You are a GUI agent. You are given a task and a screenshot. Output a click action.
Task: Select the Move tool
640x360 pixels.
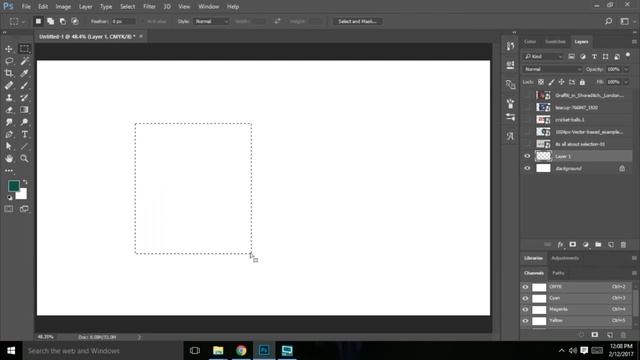pos(9,49)
